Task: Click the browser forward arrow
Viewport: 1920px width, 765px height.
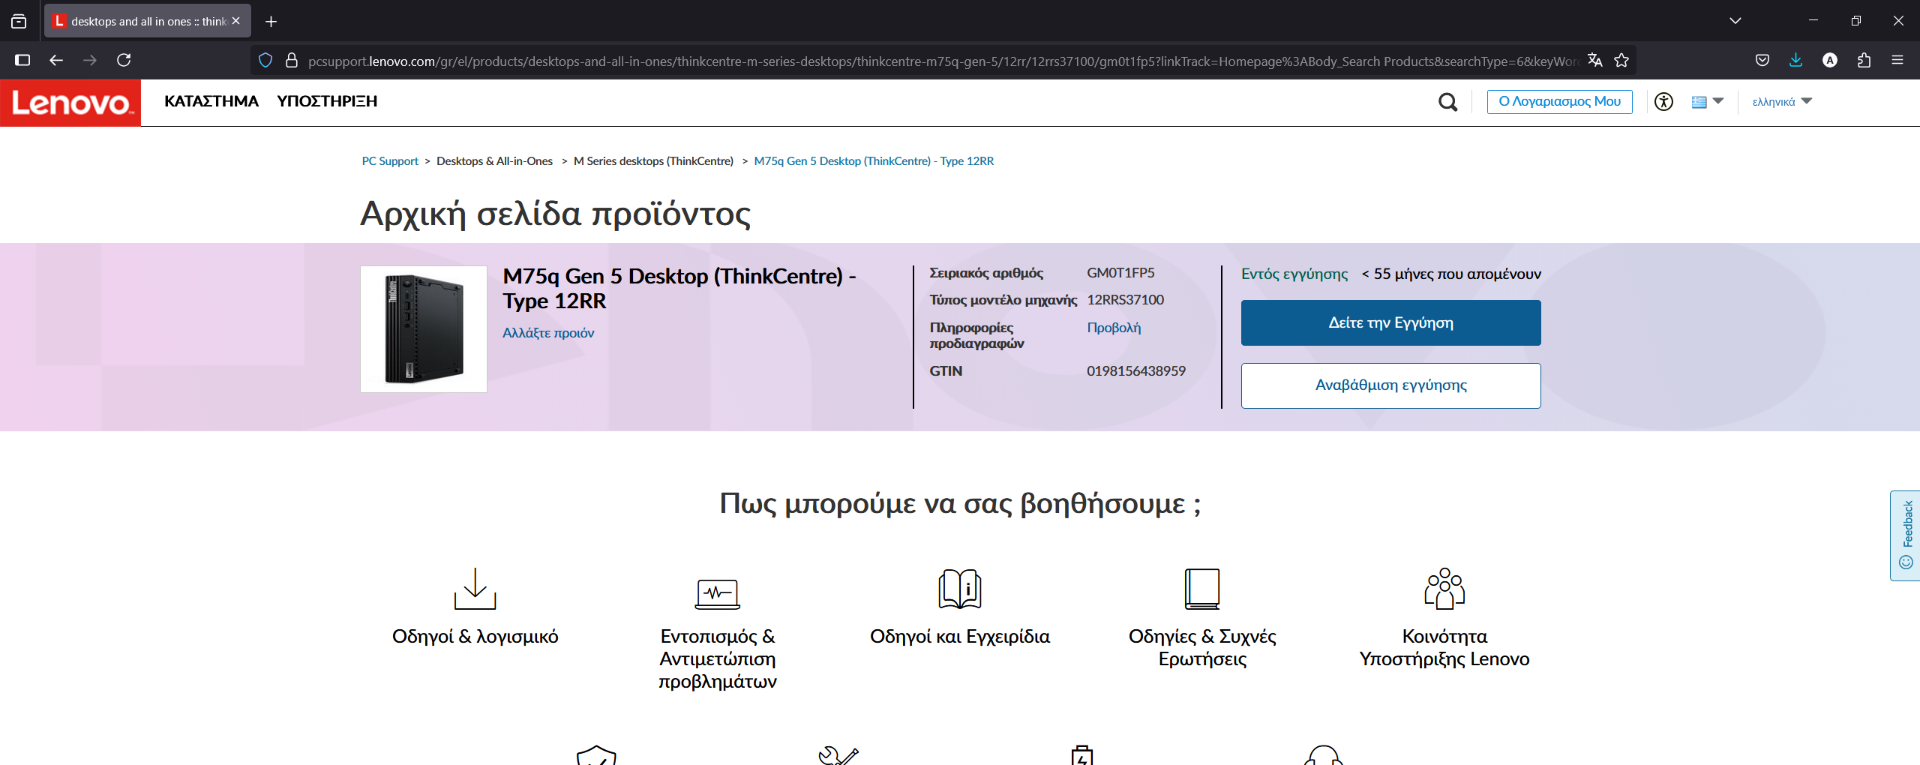Action: (90, 60)
